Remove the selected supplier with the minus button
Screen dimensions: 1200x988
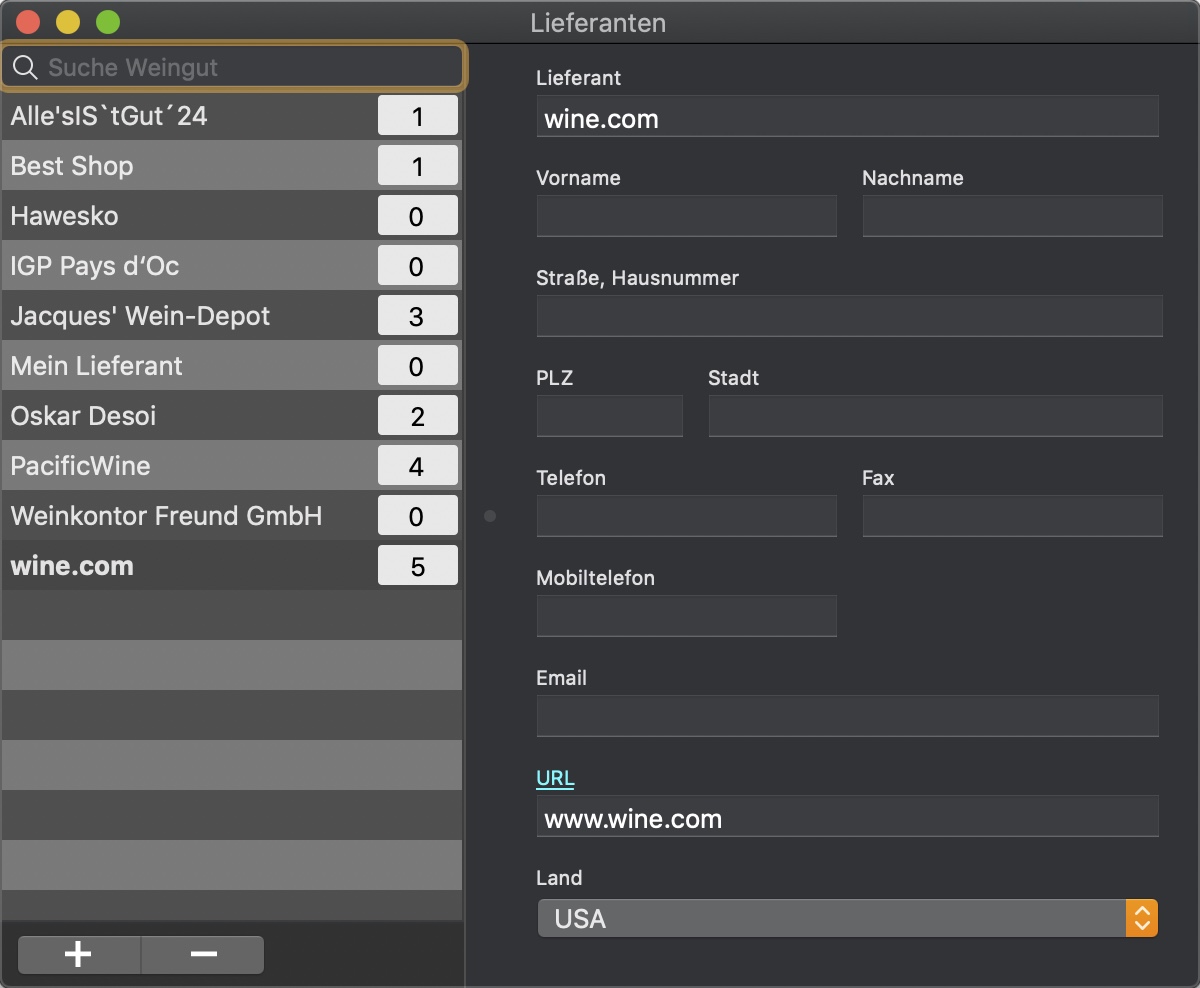tap(203, 954)
